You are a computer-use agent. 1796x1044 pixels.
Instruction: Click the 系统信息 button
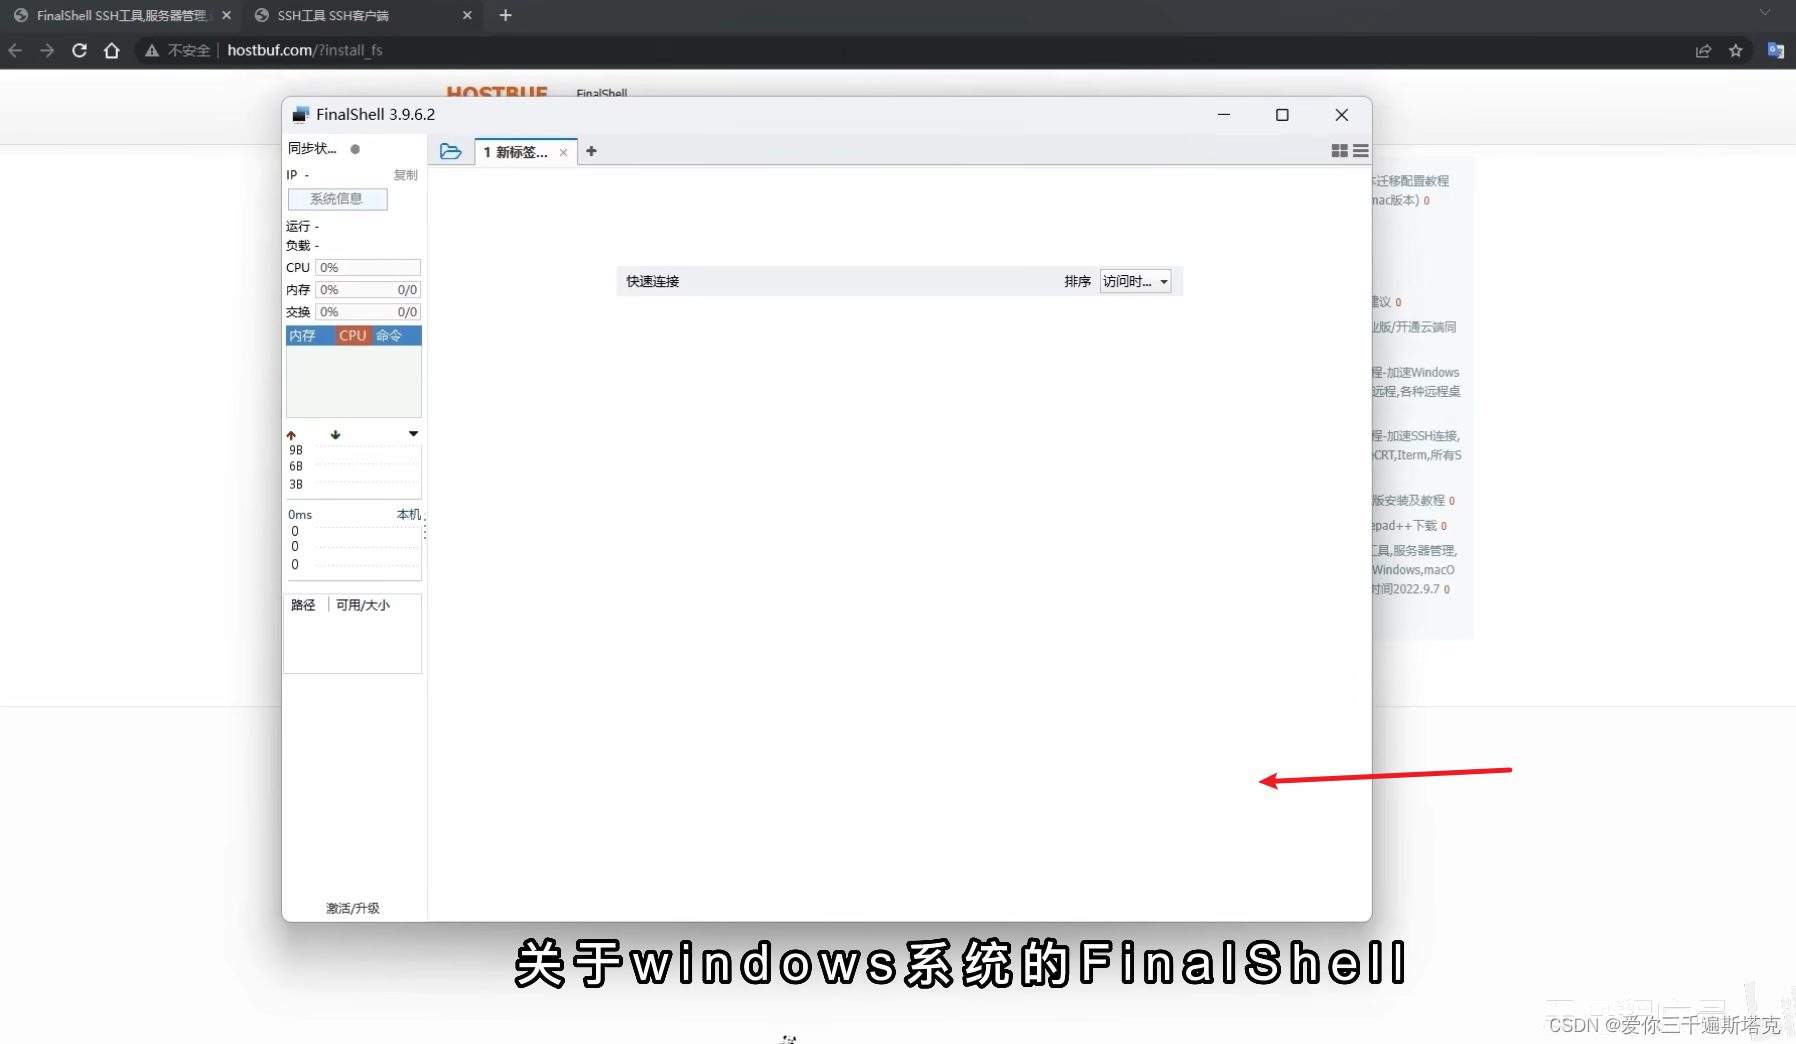point(337,199)
